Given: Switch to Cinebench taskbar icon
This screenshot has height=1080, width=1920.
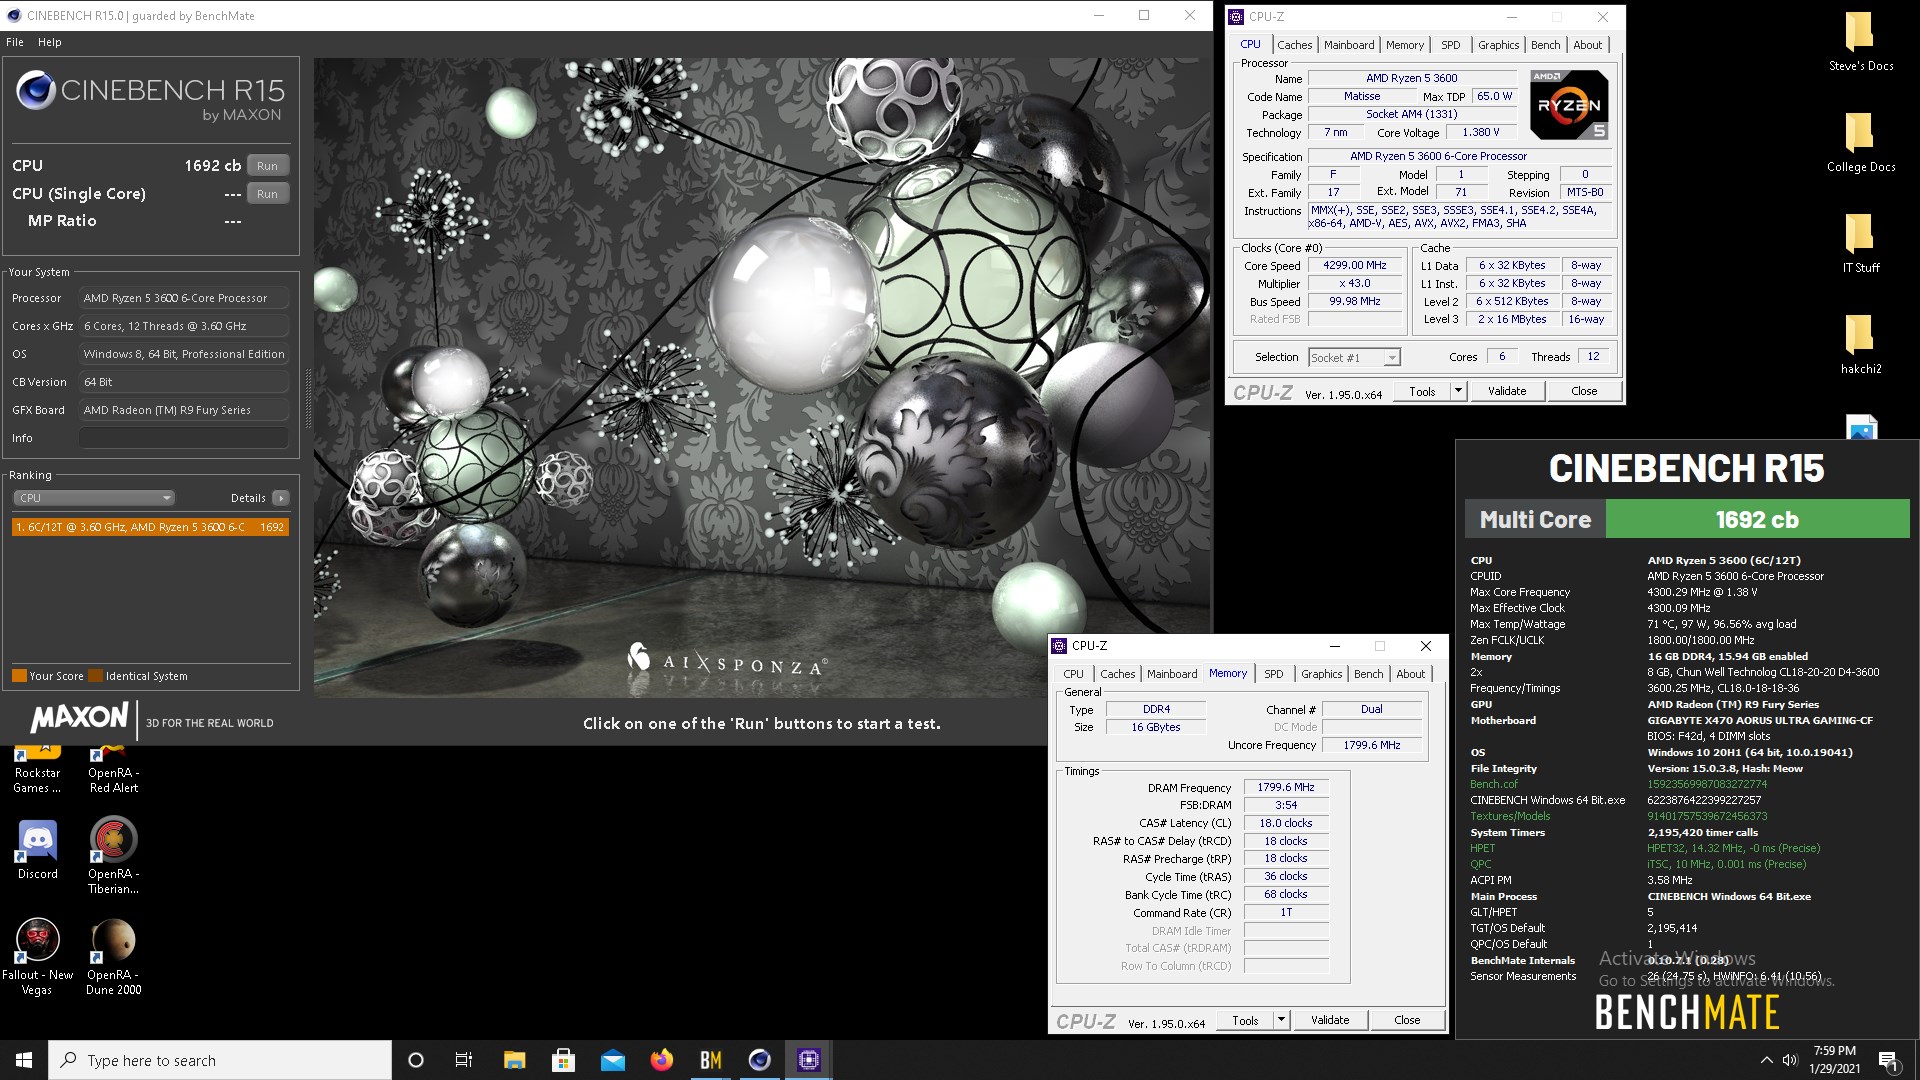Looking at the screenshot, I should point(759,1060).
